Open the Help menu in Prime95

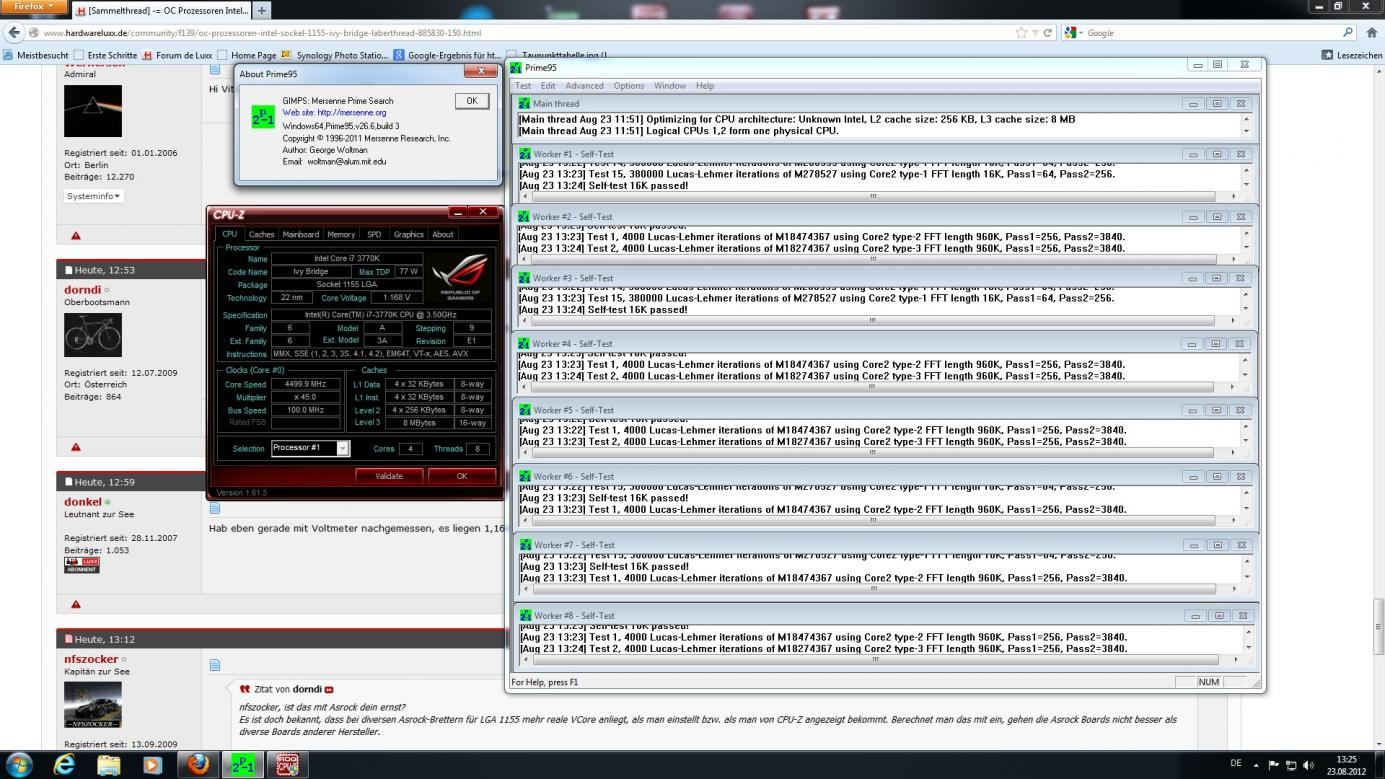pyautogui.click(x=705, y=86)
